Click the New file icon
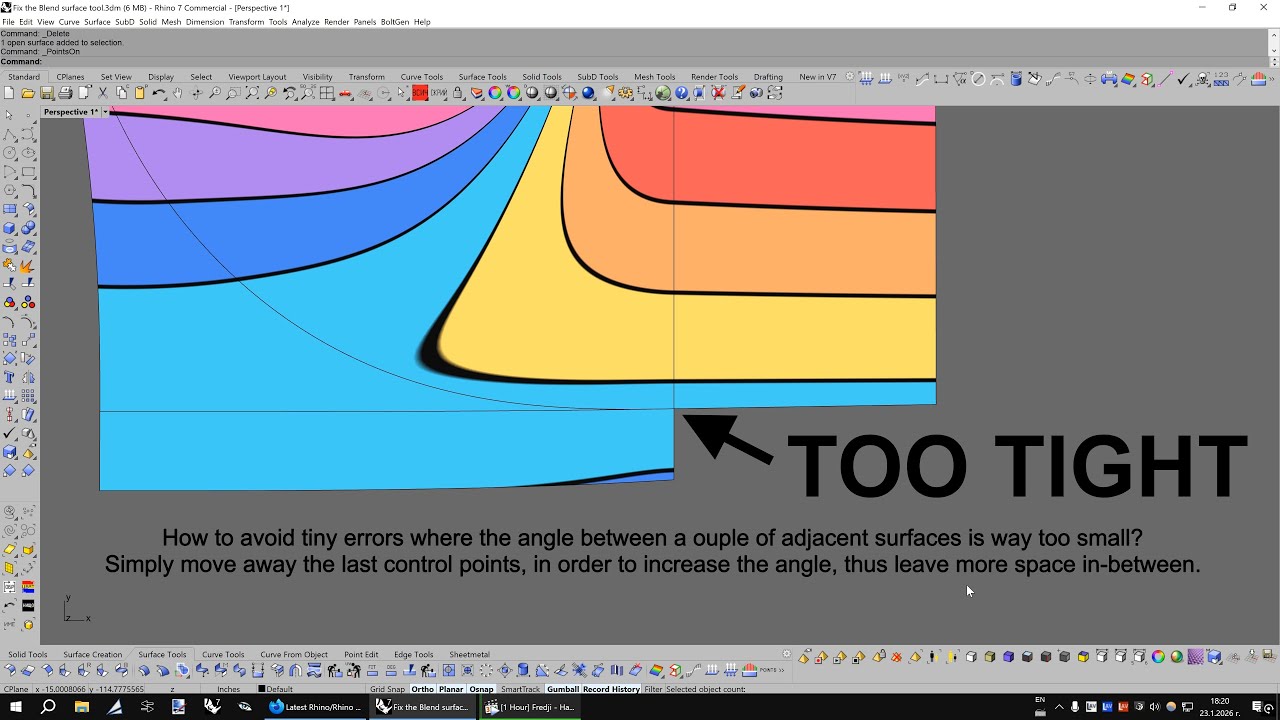1280x720 pixels. (8, 93)
